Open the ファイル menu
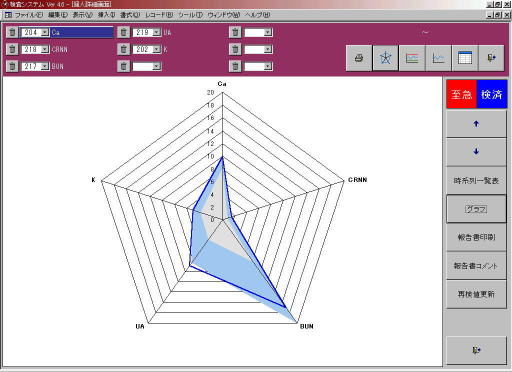This screenshot has width=512, height=372. click(x=29, y=15)
